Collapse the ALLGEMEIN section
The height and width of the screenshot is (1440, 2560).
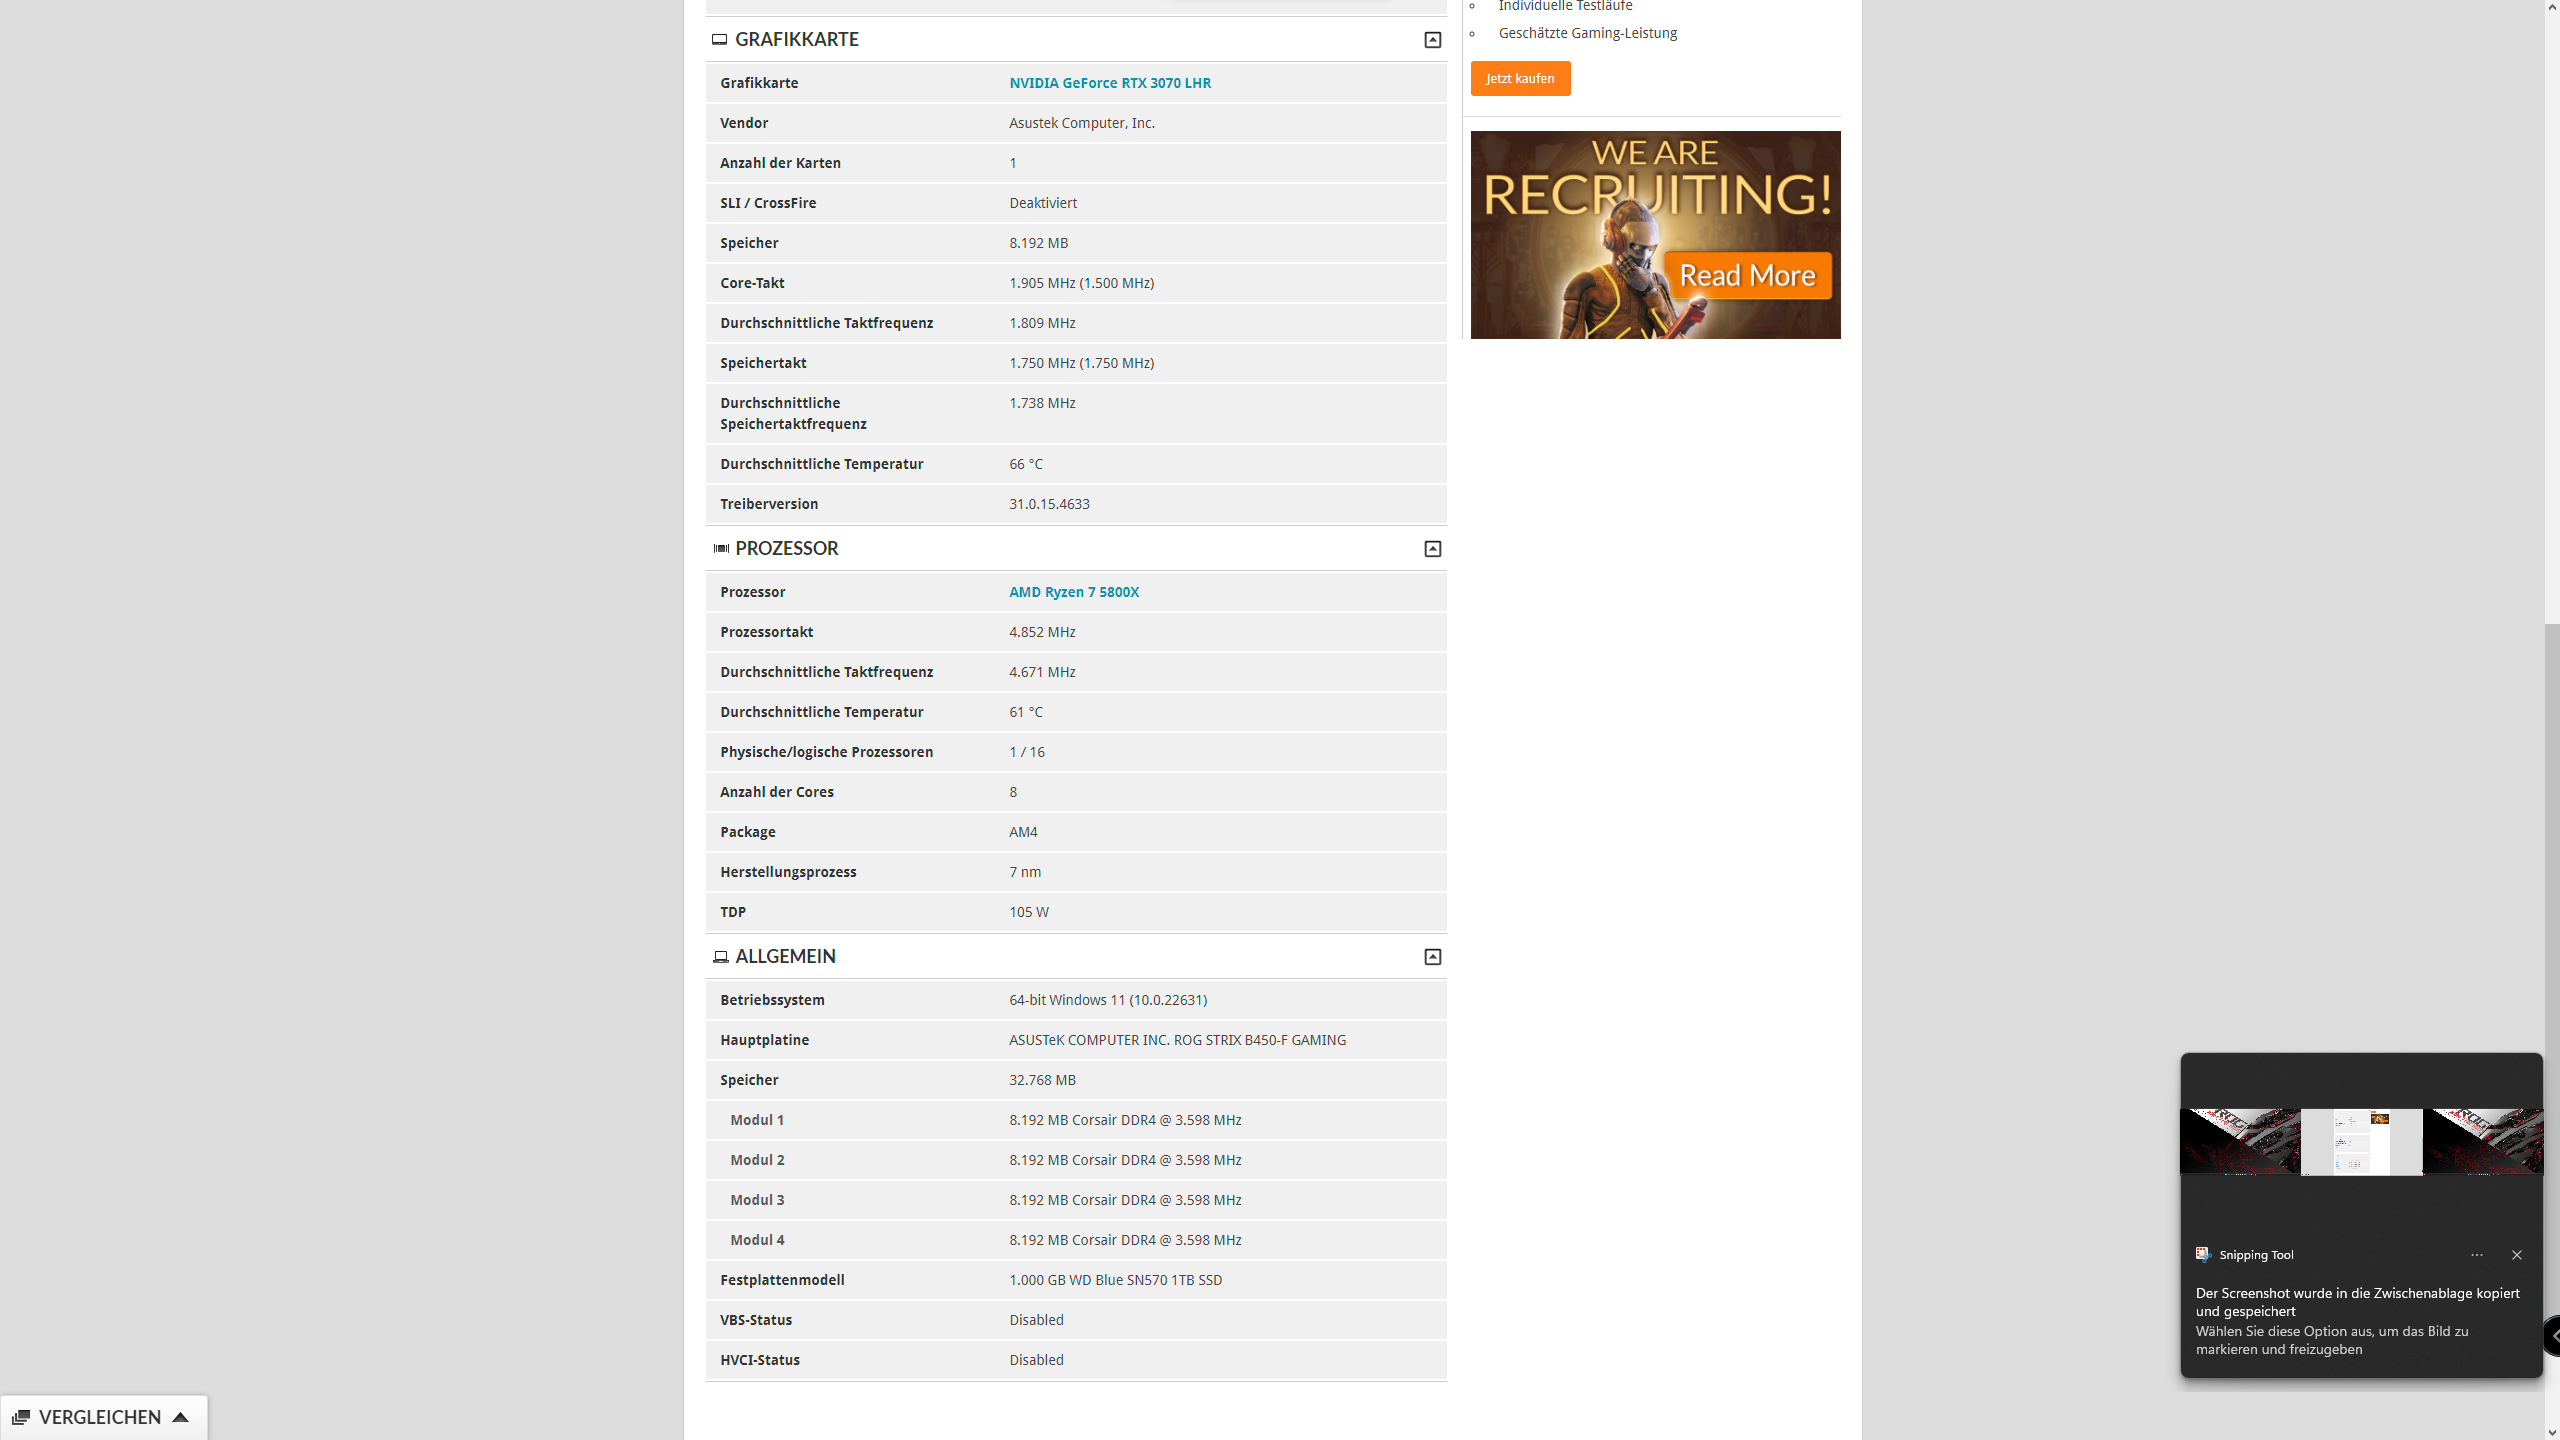[x=1432, y=957]
